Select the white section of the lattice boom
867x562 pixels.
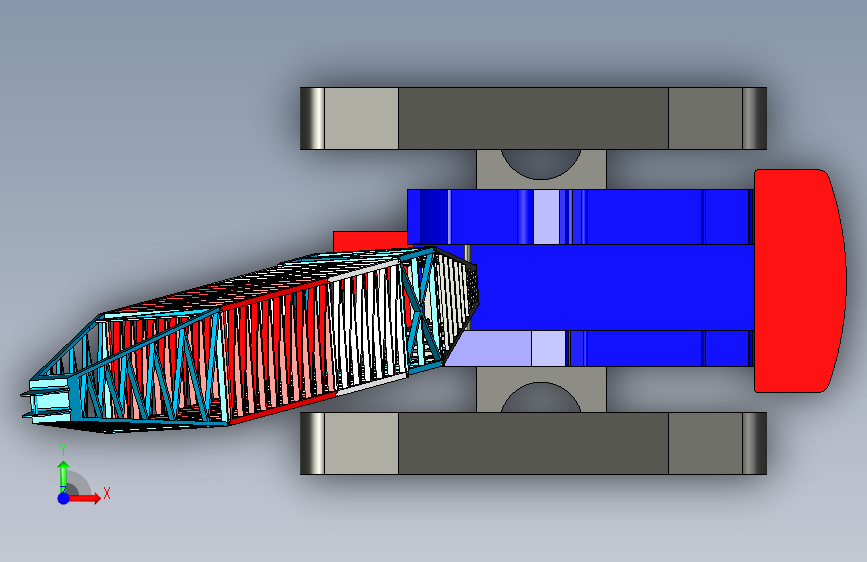[x=367, y=326]
